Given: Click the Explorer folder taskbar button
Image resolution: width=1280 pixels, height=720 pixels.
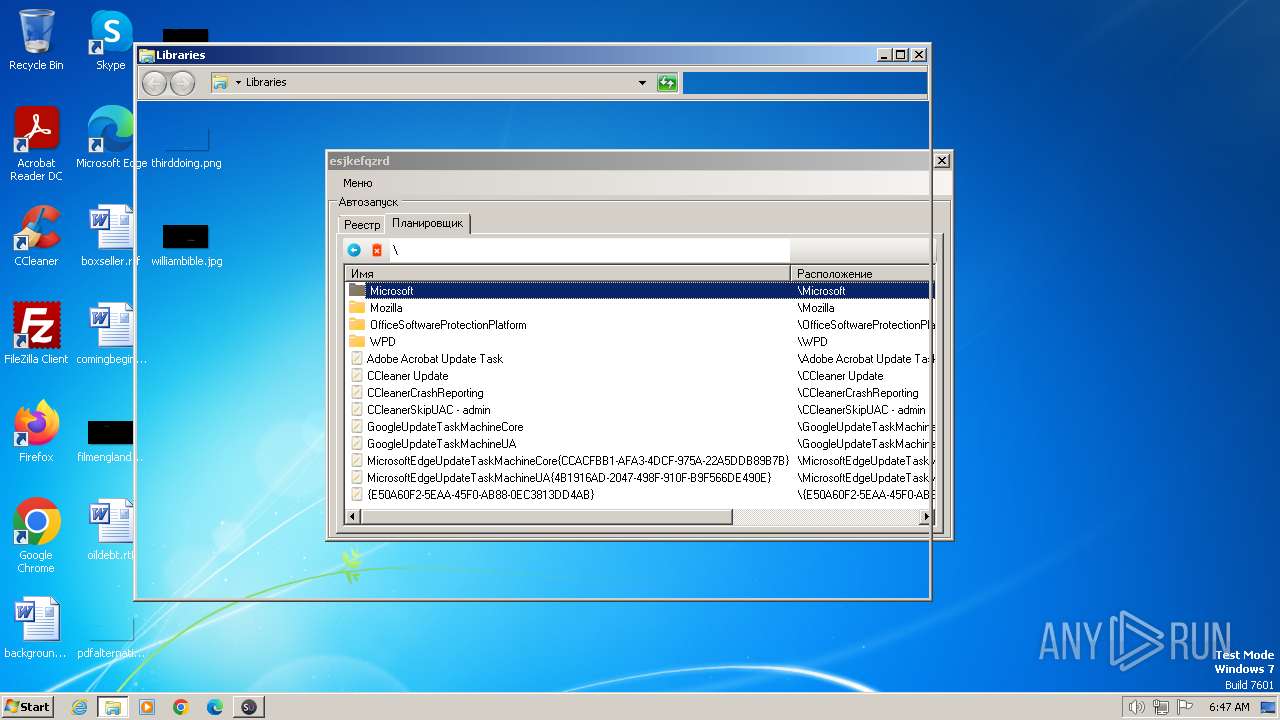Looking at the screenshot, I should tap(113, 707).
